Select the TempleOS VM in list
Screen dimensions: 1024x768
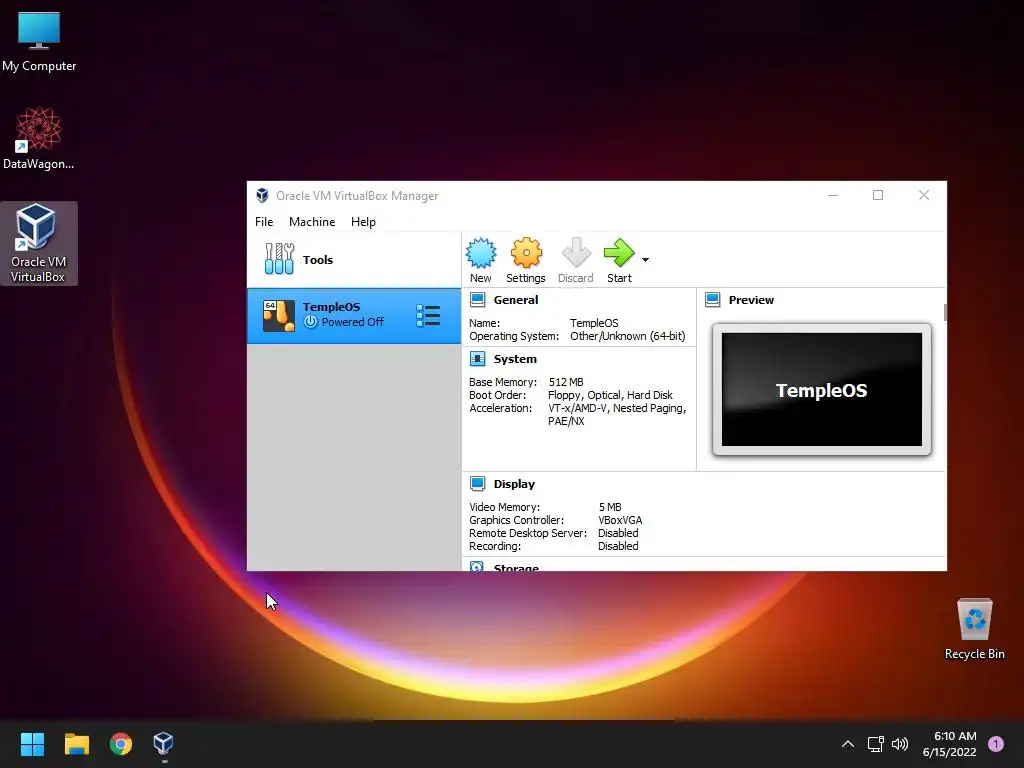click(x=353, y=315)
